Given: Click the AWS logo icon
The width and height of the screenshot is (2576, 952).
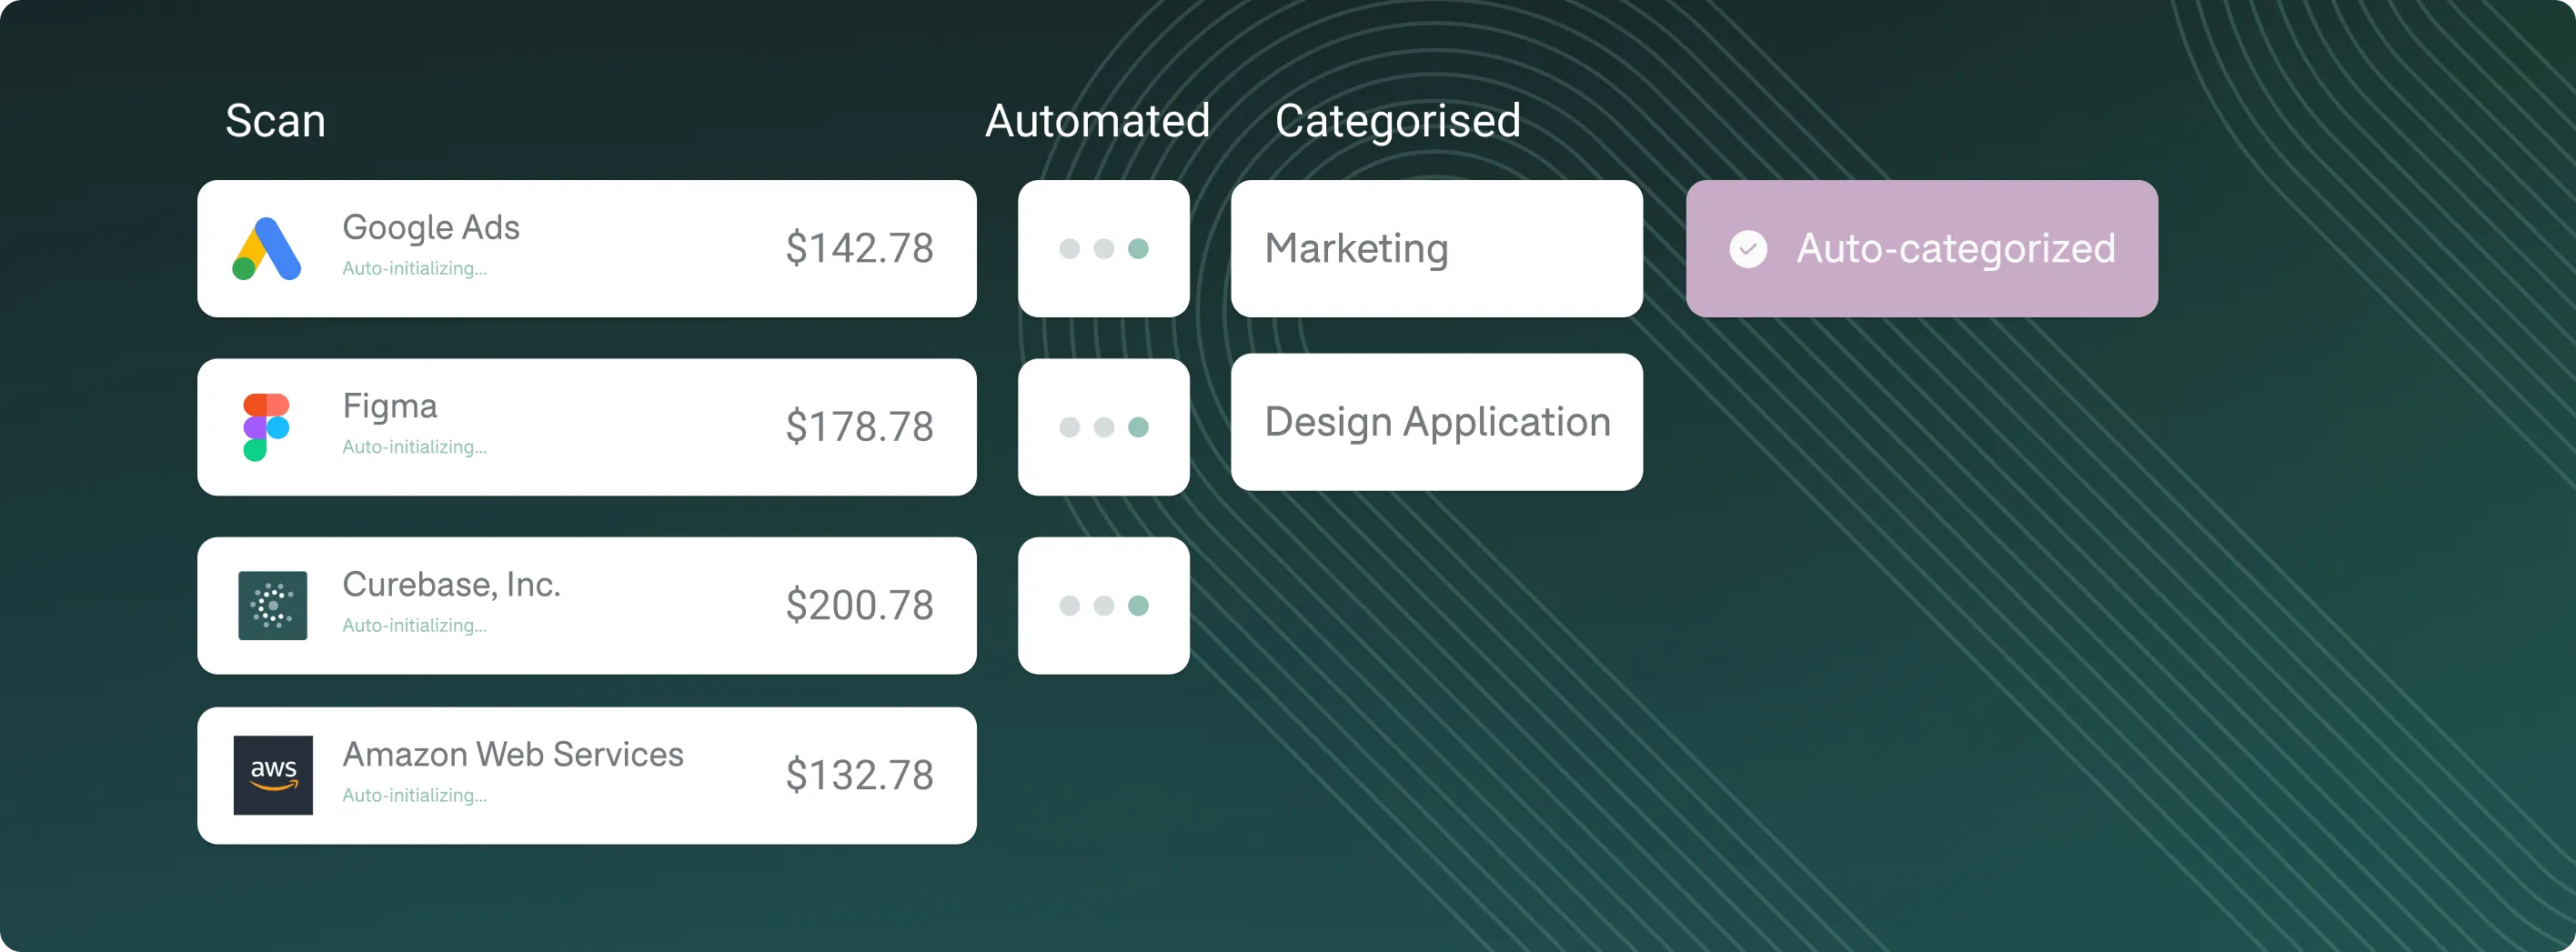Looking at the screenshot, I should pos(273,776).
